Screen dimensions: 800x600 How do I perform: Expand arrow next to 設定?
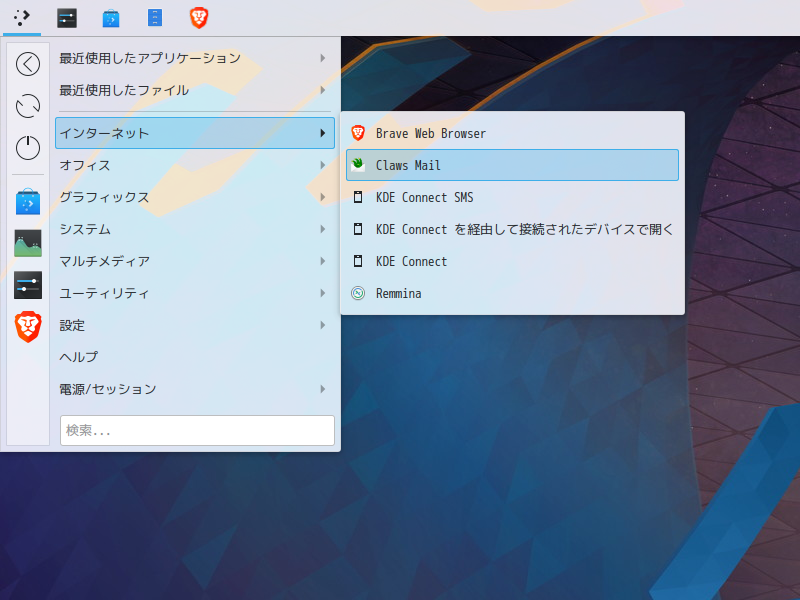click(322, 325)
